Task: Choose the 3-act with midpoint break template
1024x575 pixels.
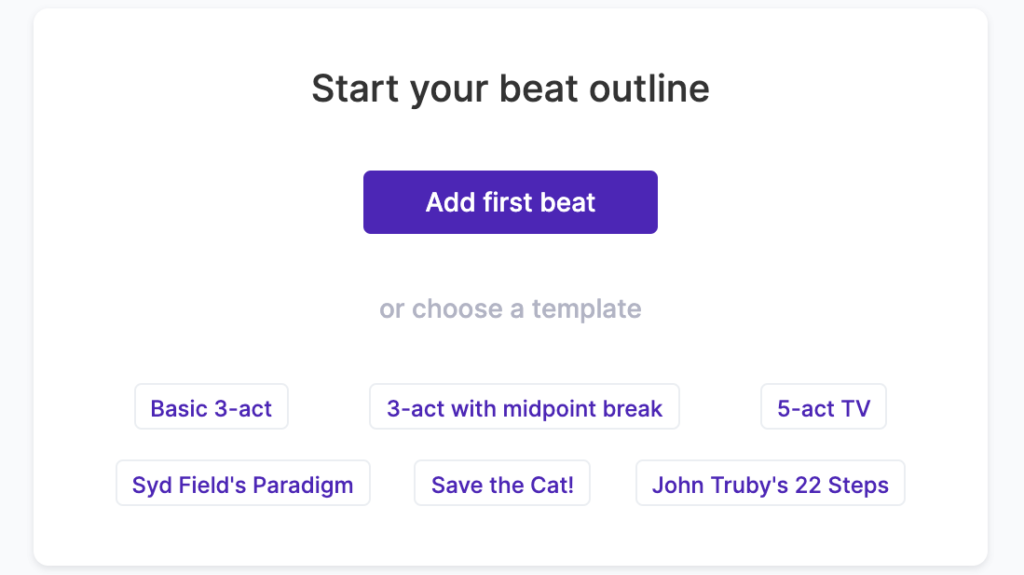Action: tap(524, 406)
